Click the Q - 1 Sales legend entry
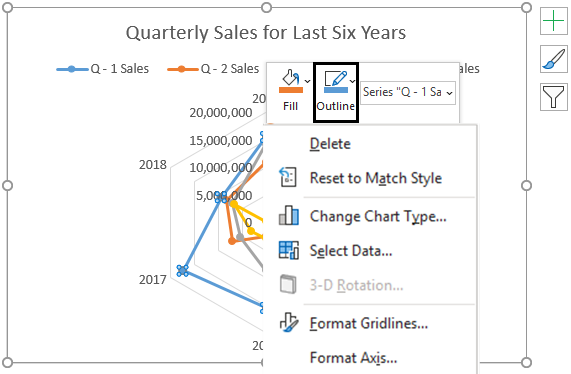This screenshot has height=374, width=571. pyautogui.click(x=103, y=68)
